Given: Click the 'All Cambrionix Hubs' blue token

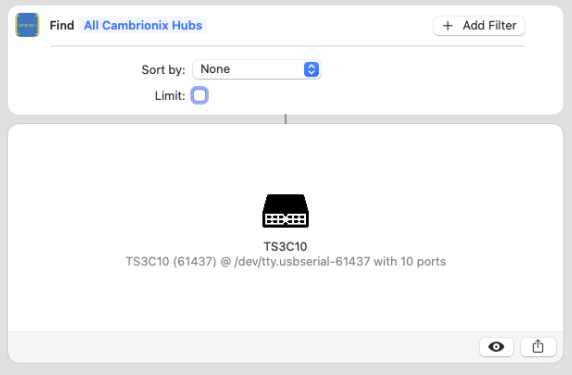Looking at the screenshot, I should point(143,25).
